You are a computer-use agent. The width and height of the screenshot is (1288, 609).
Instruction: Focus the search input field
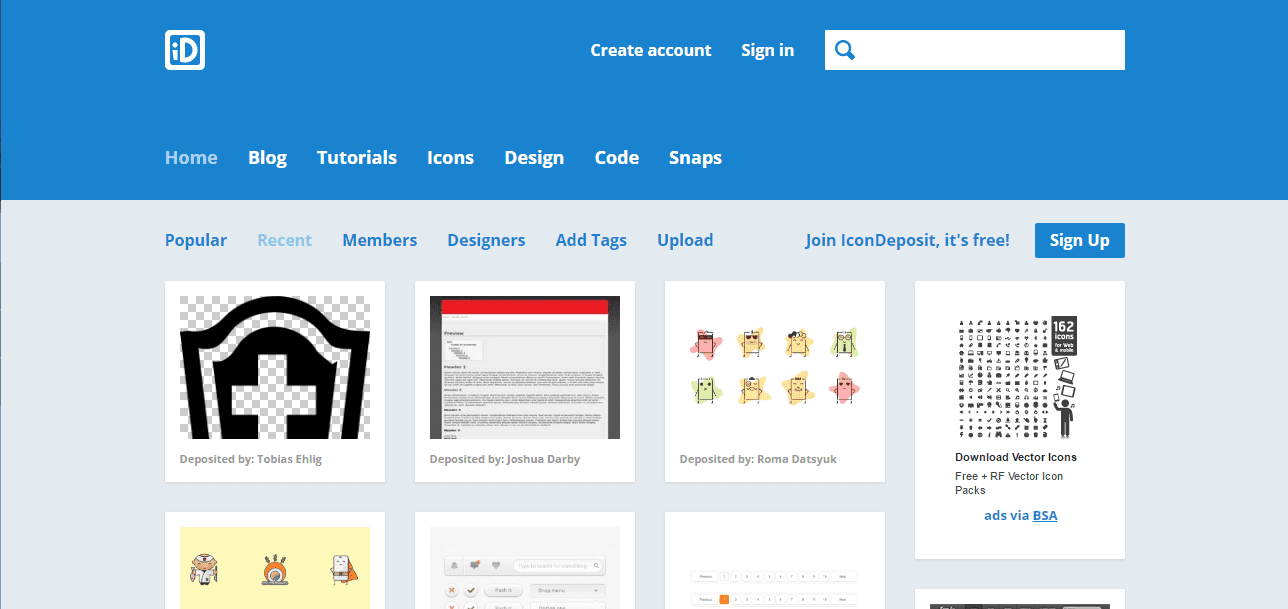pyautogui.click(x=975, y=50)
